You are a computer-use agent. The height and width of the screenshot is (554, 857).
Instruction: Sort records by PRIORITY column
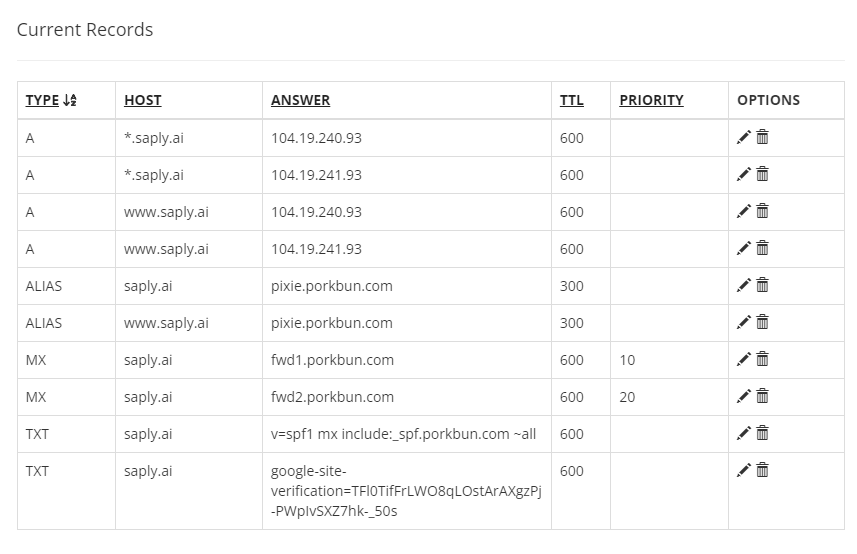[651, 100]
